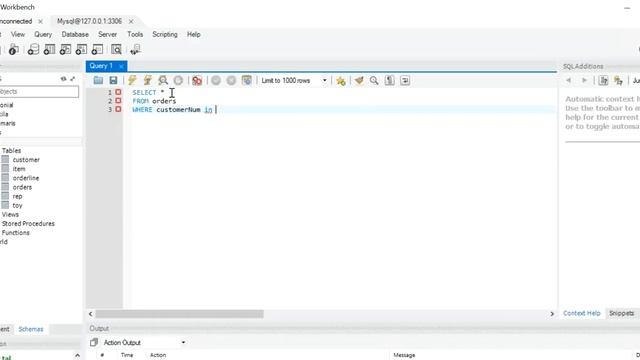Stop the running query
Viewport: 640px width, 360px height.
(178, 80)
